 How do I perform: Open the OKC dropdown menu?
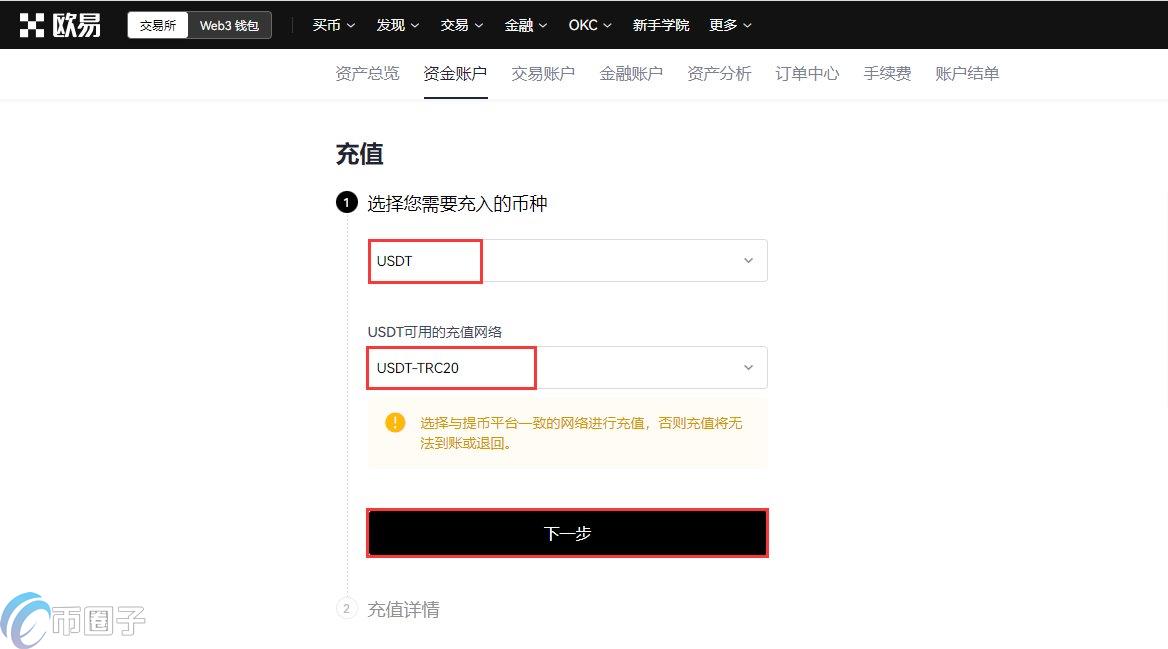tap(590, 25)
